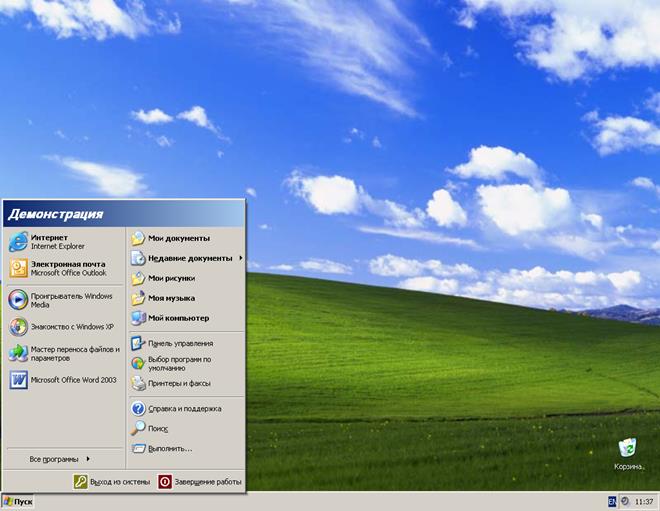660x511 pixels.
Task: Click Выбор программ по умолчанию label
Action: [180, 364]
